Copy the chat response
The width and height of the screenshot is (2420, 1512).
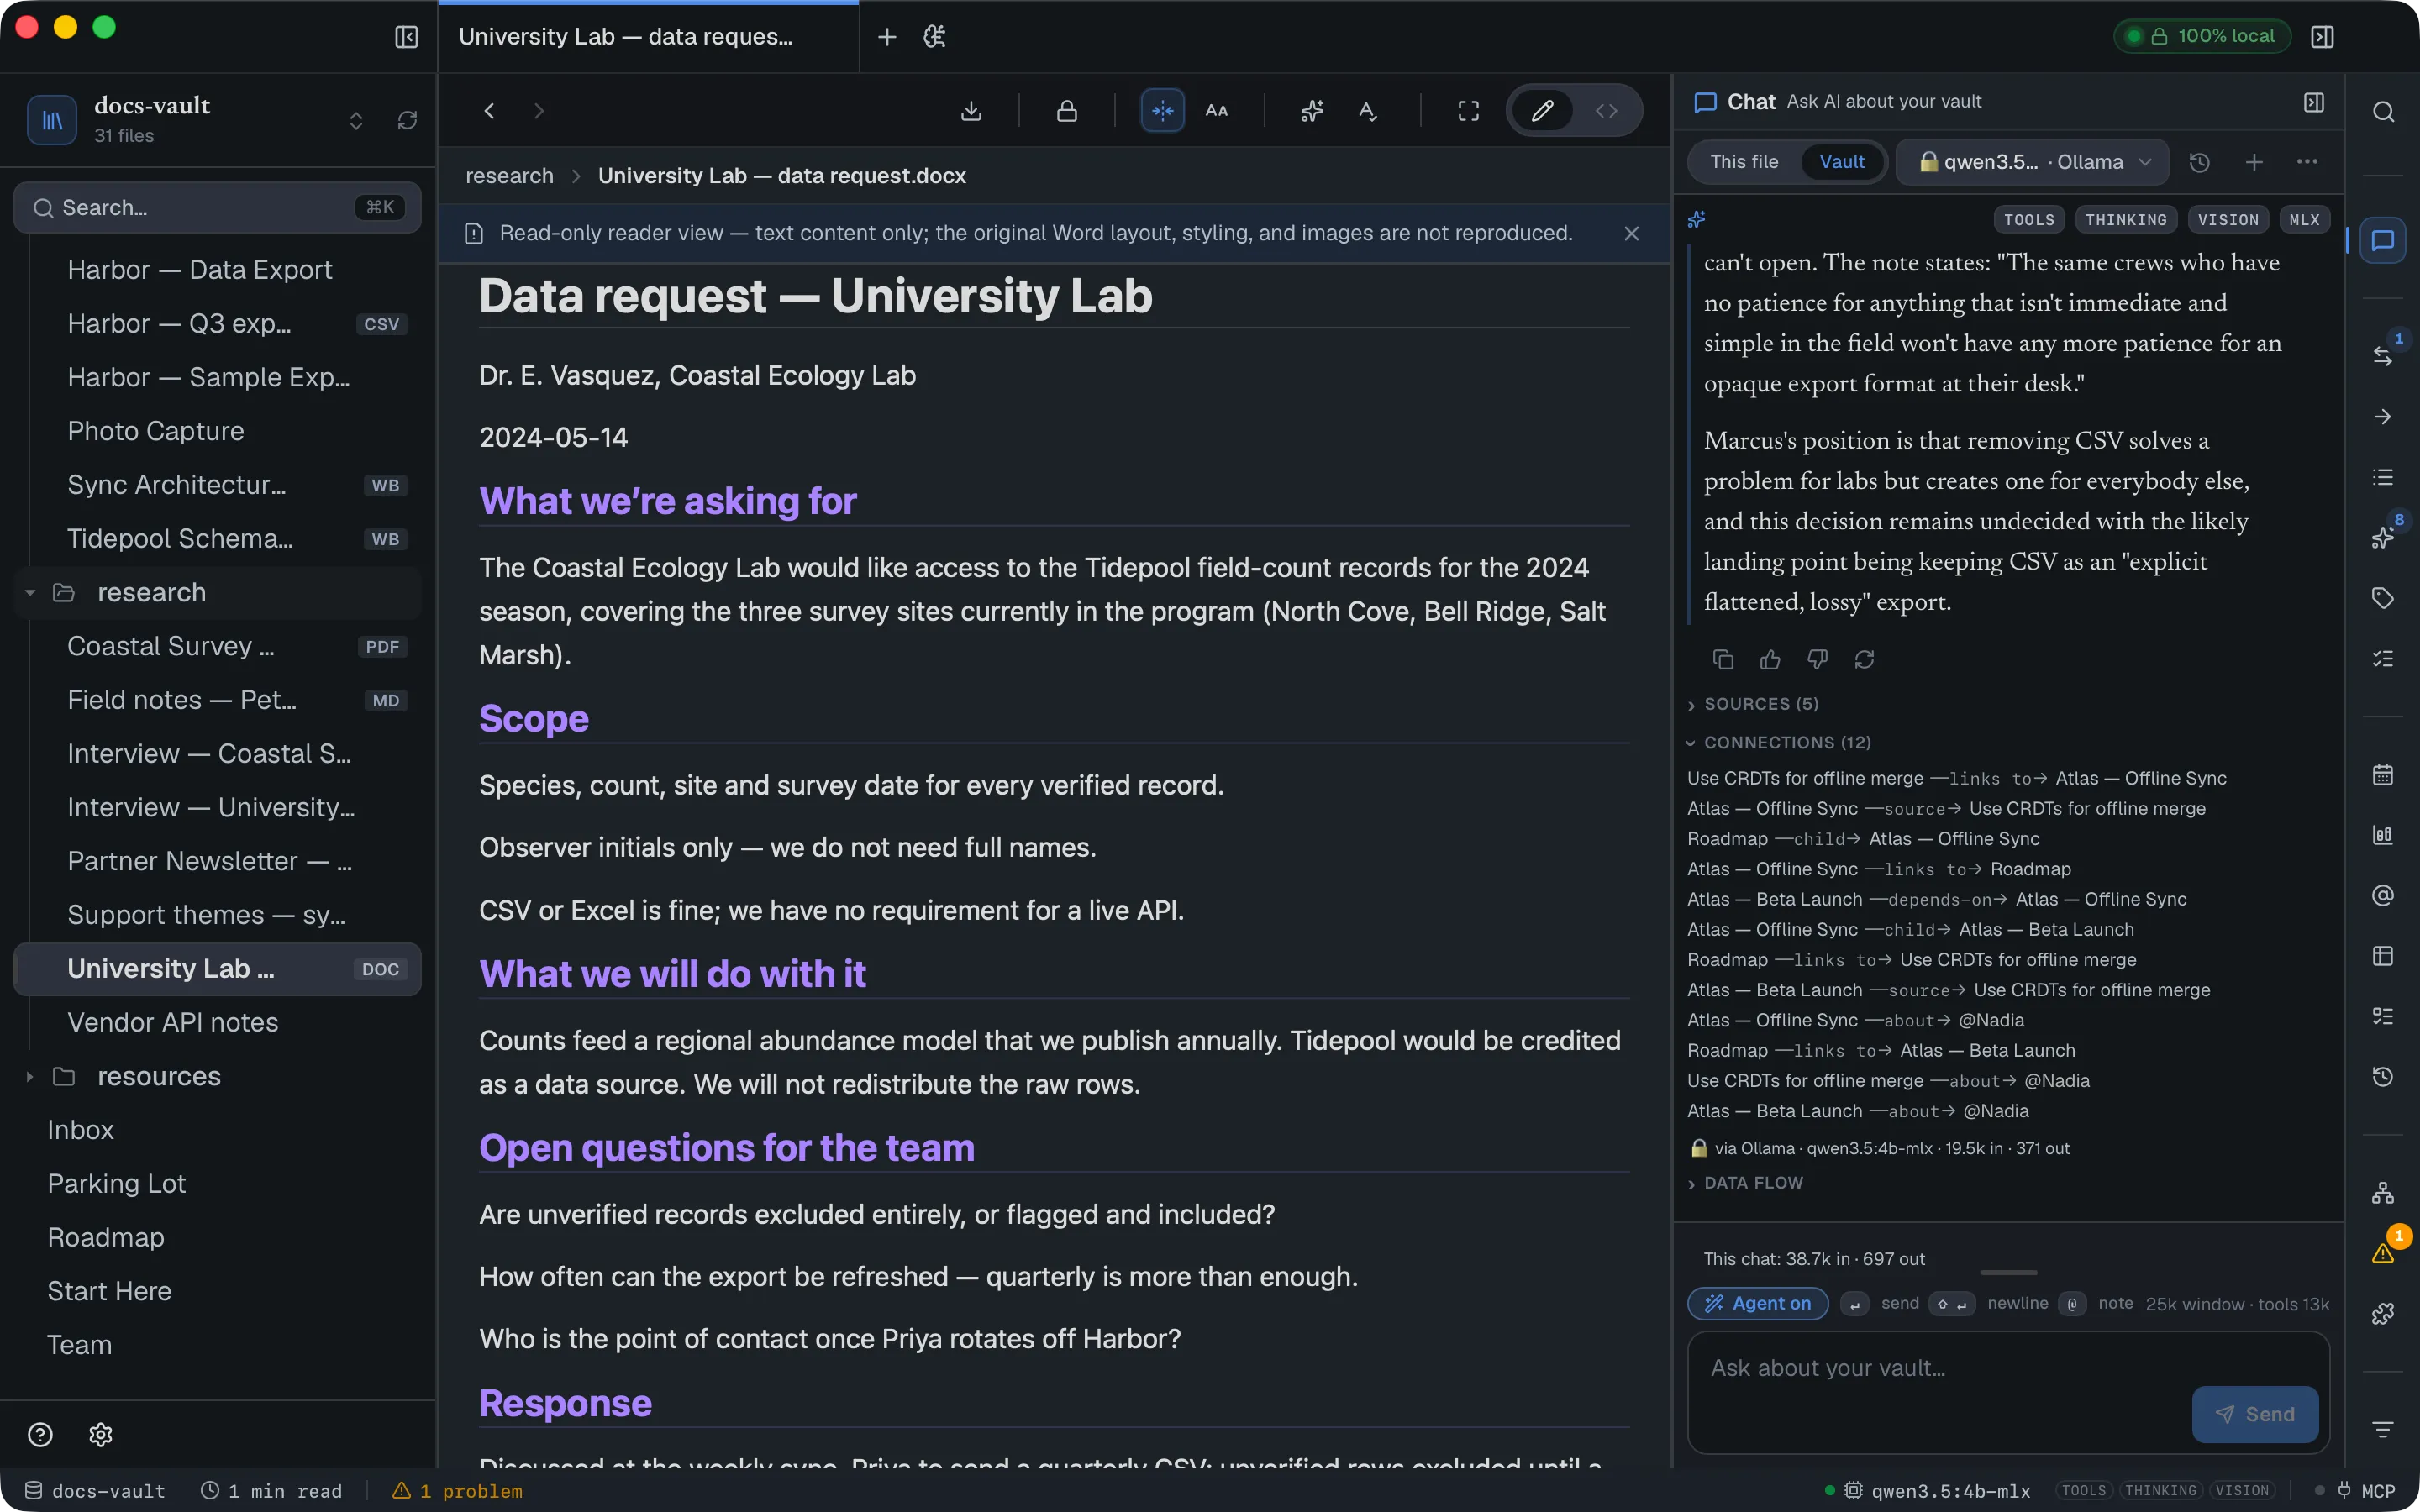point(1722,659)
